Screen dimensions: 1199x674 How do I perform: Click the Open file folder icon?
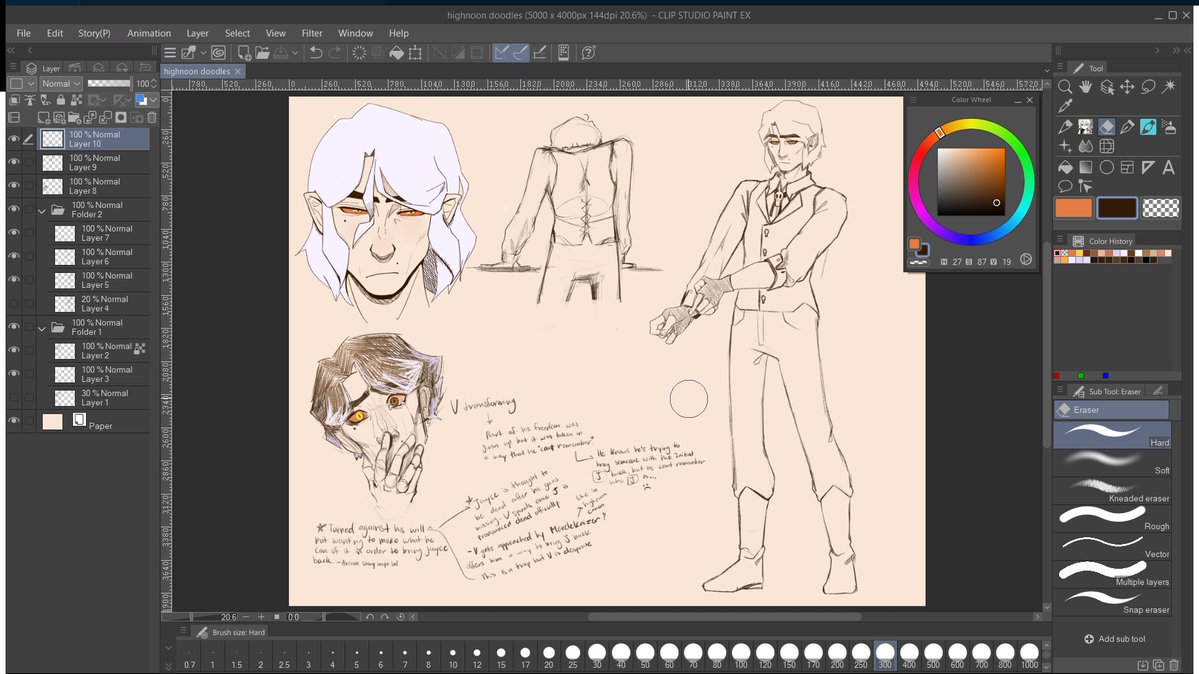262,53
